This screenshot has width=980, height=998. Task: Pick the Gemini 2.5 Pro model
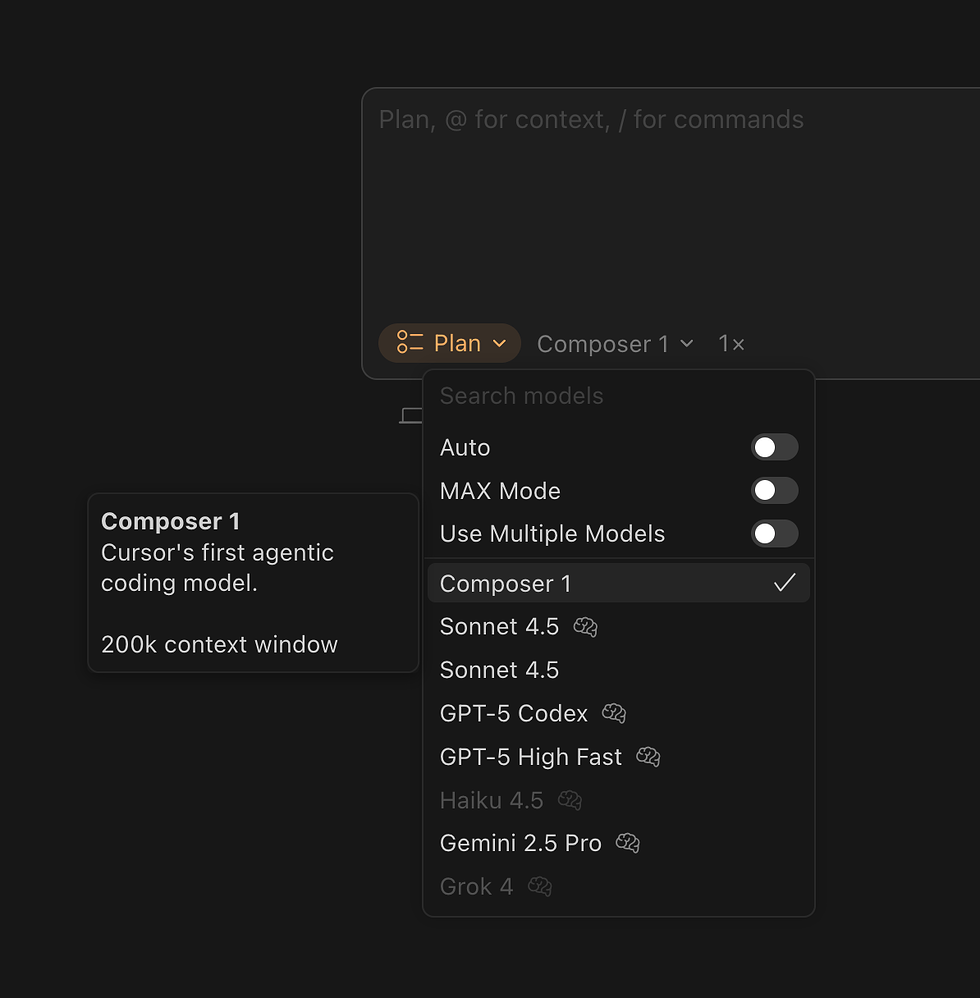coord(619,843)
